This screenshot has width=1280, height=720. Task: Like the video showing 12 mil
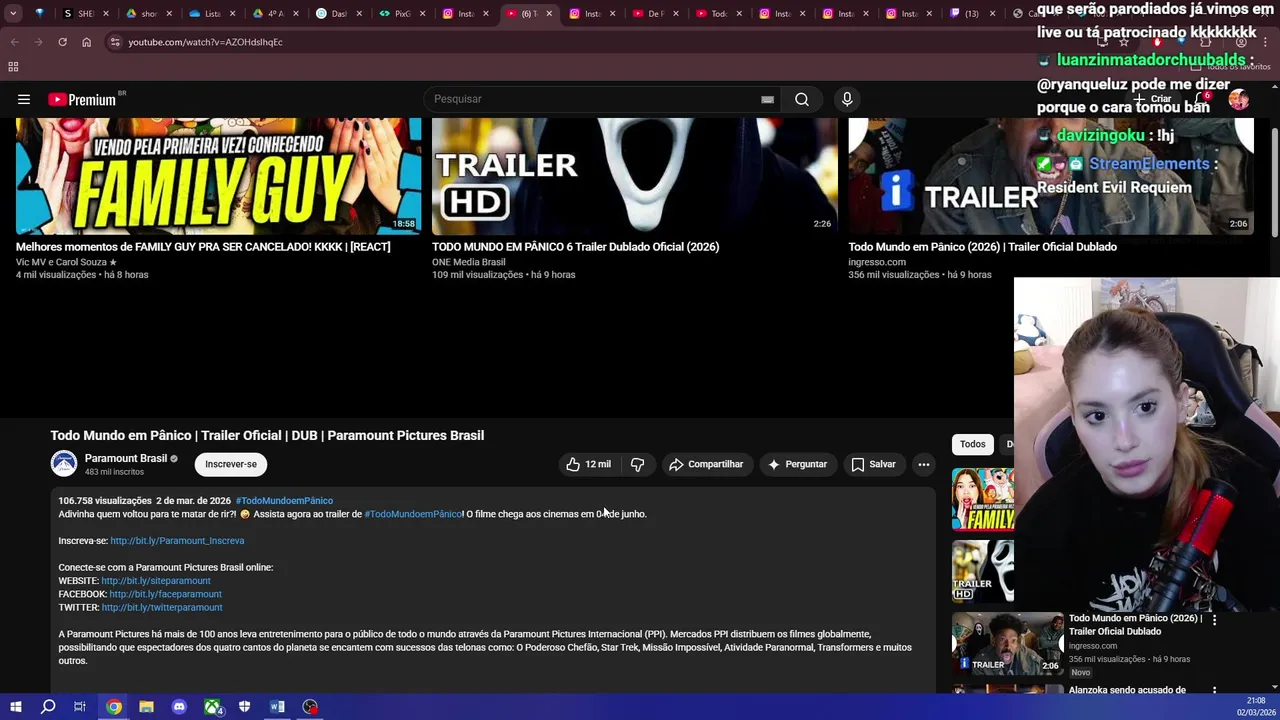coord(588,464)
